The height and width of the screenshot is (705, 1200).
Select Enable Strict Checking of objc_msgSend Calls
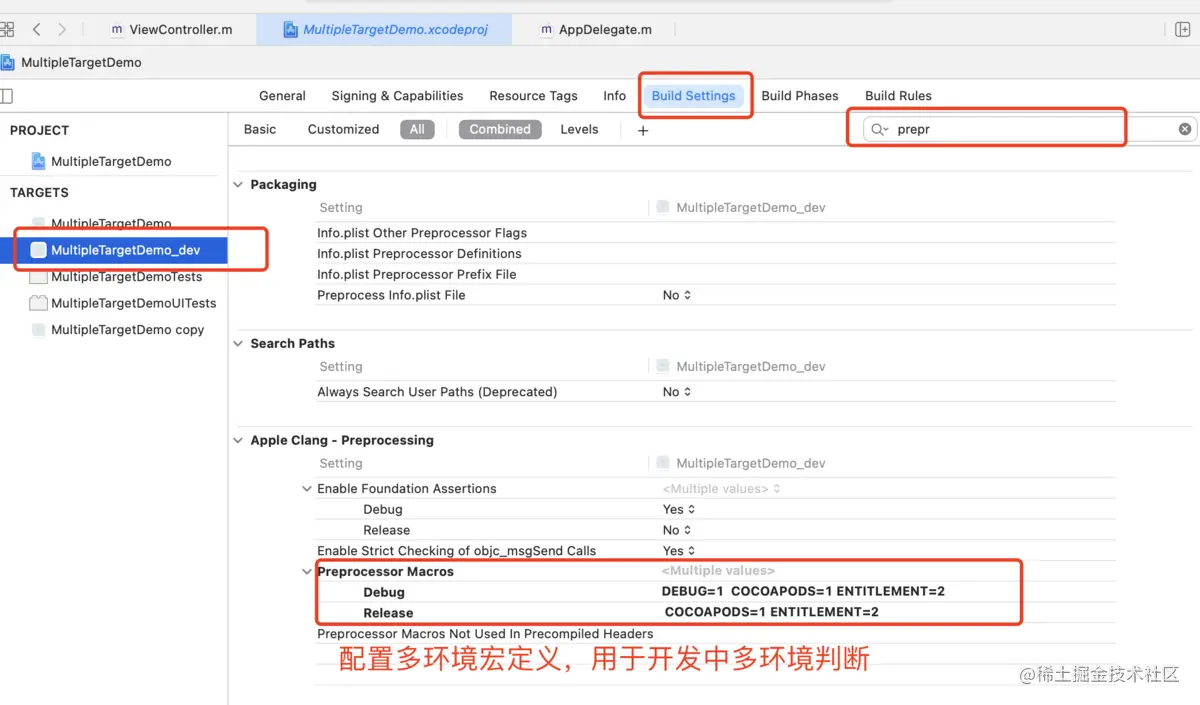[456, 551]
